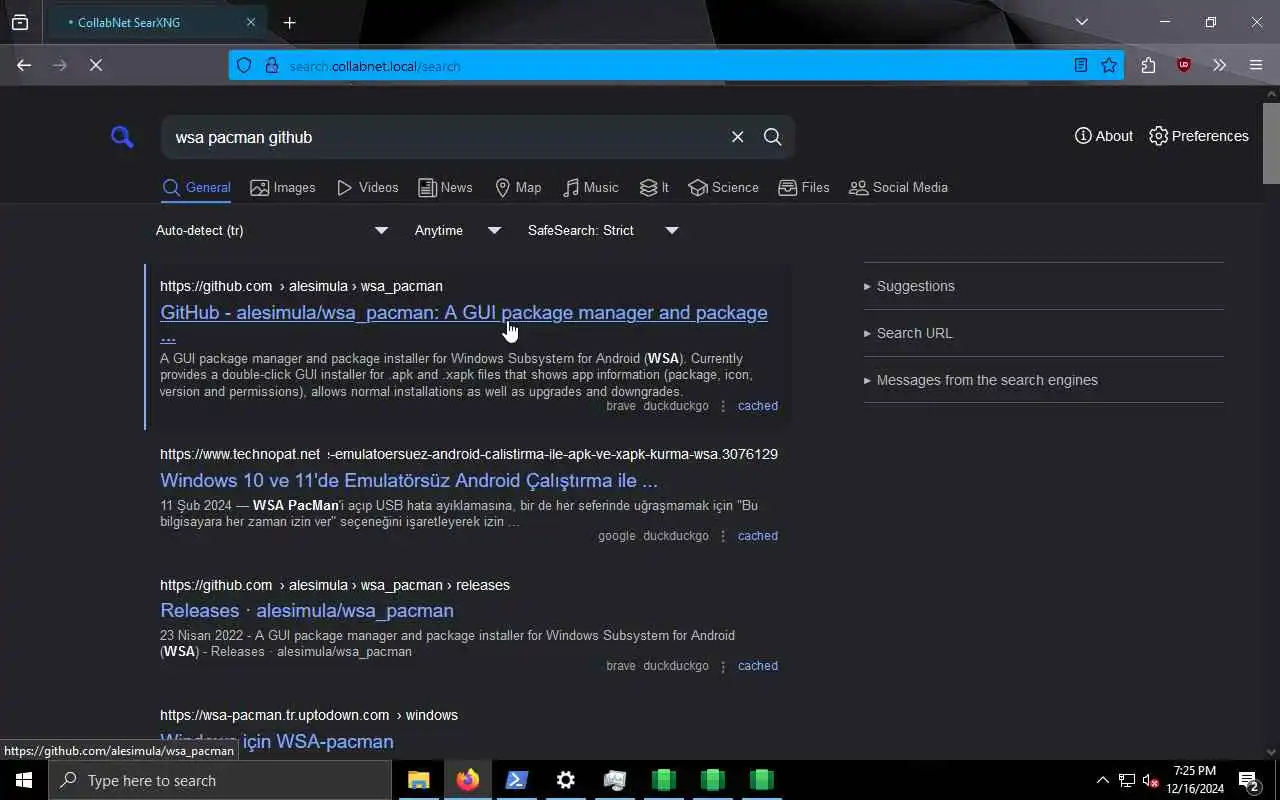Viewport: 1280px width, 800px height.
Task: Click the SearXNG magnifier logo
Action: coord(122,137)
